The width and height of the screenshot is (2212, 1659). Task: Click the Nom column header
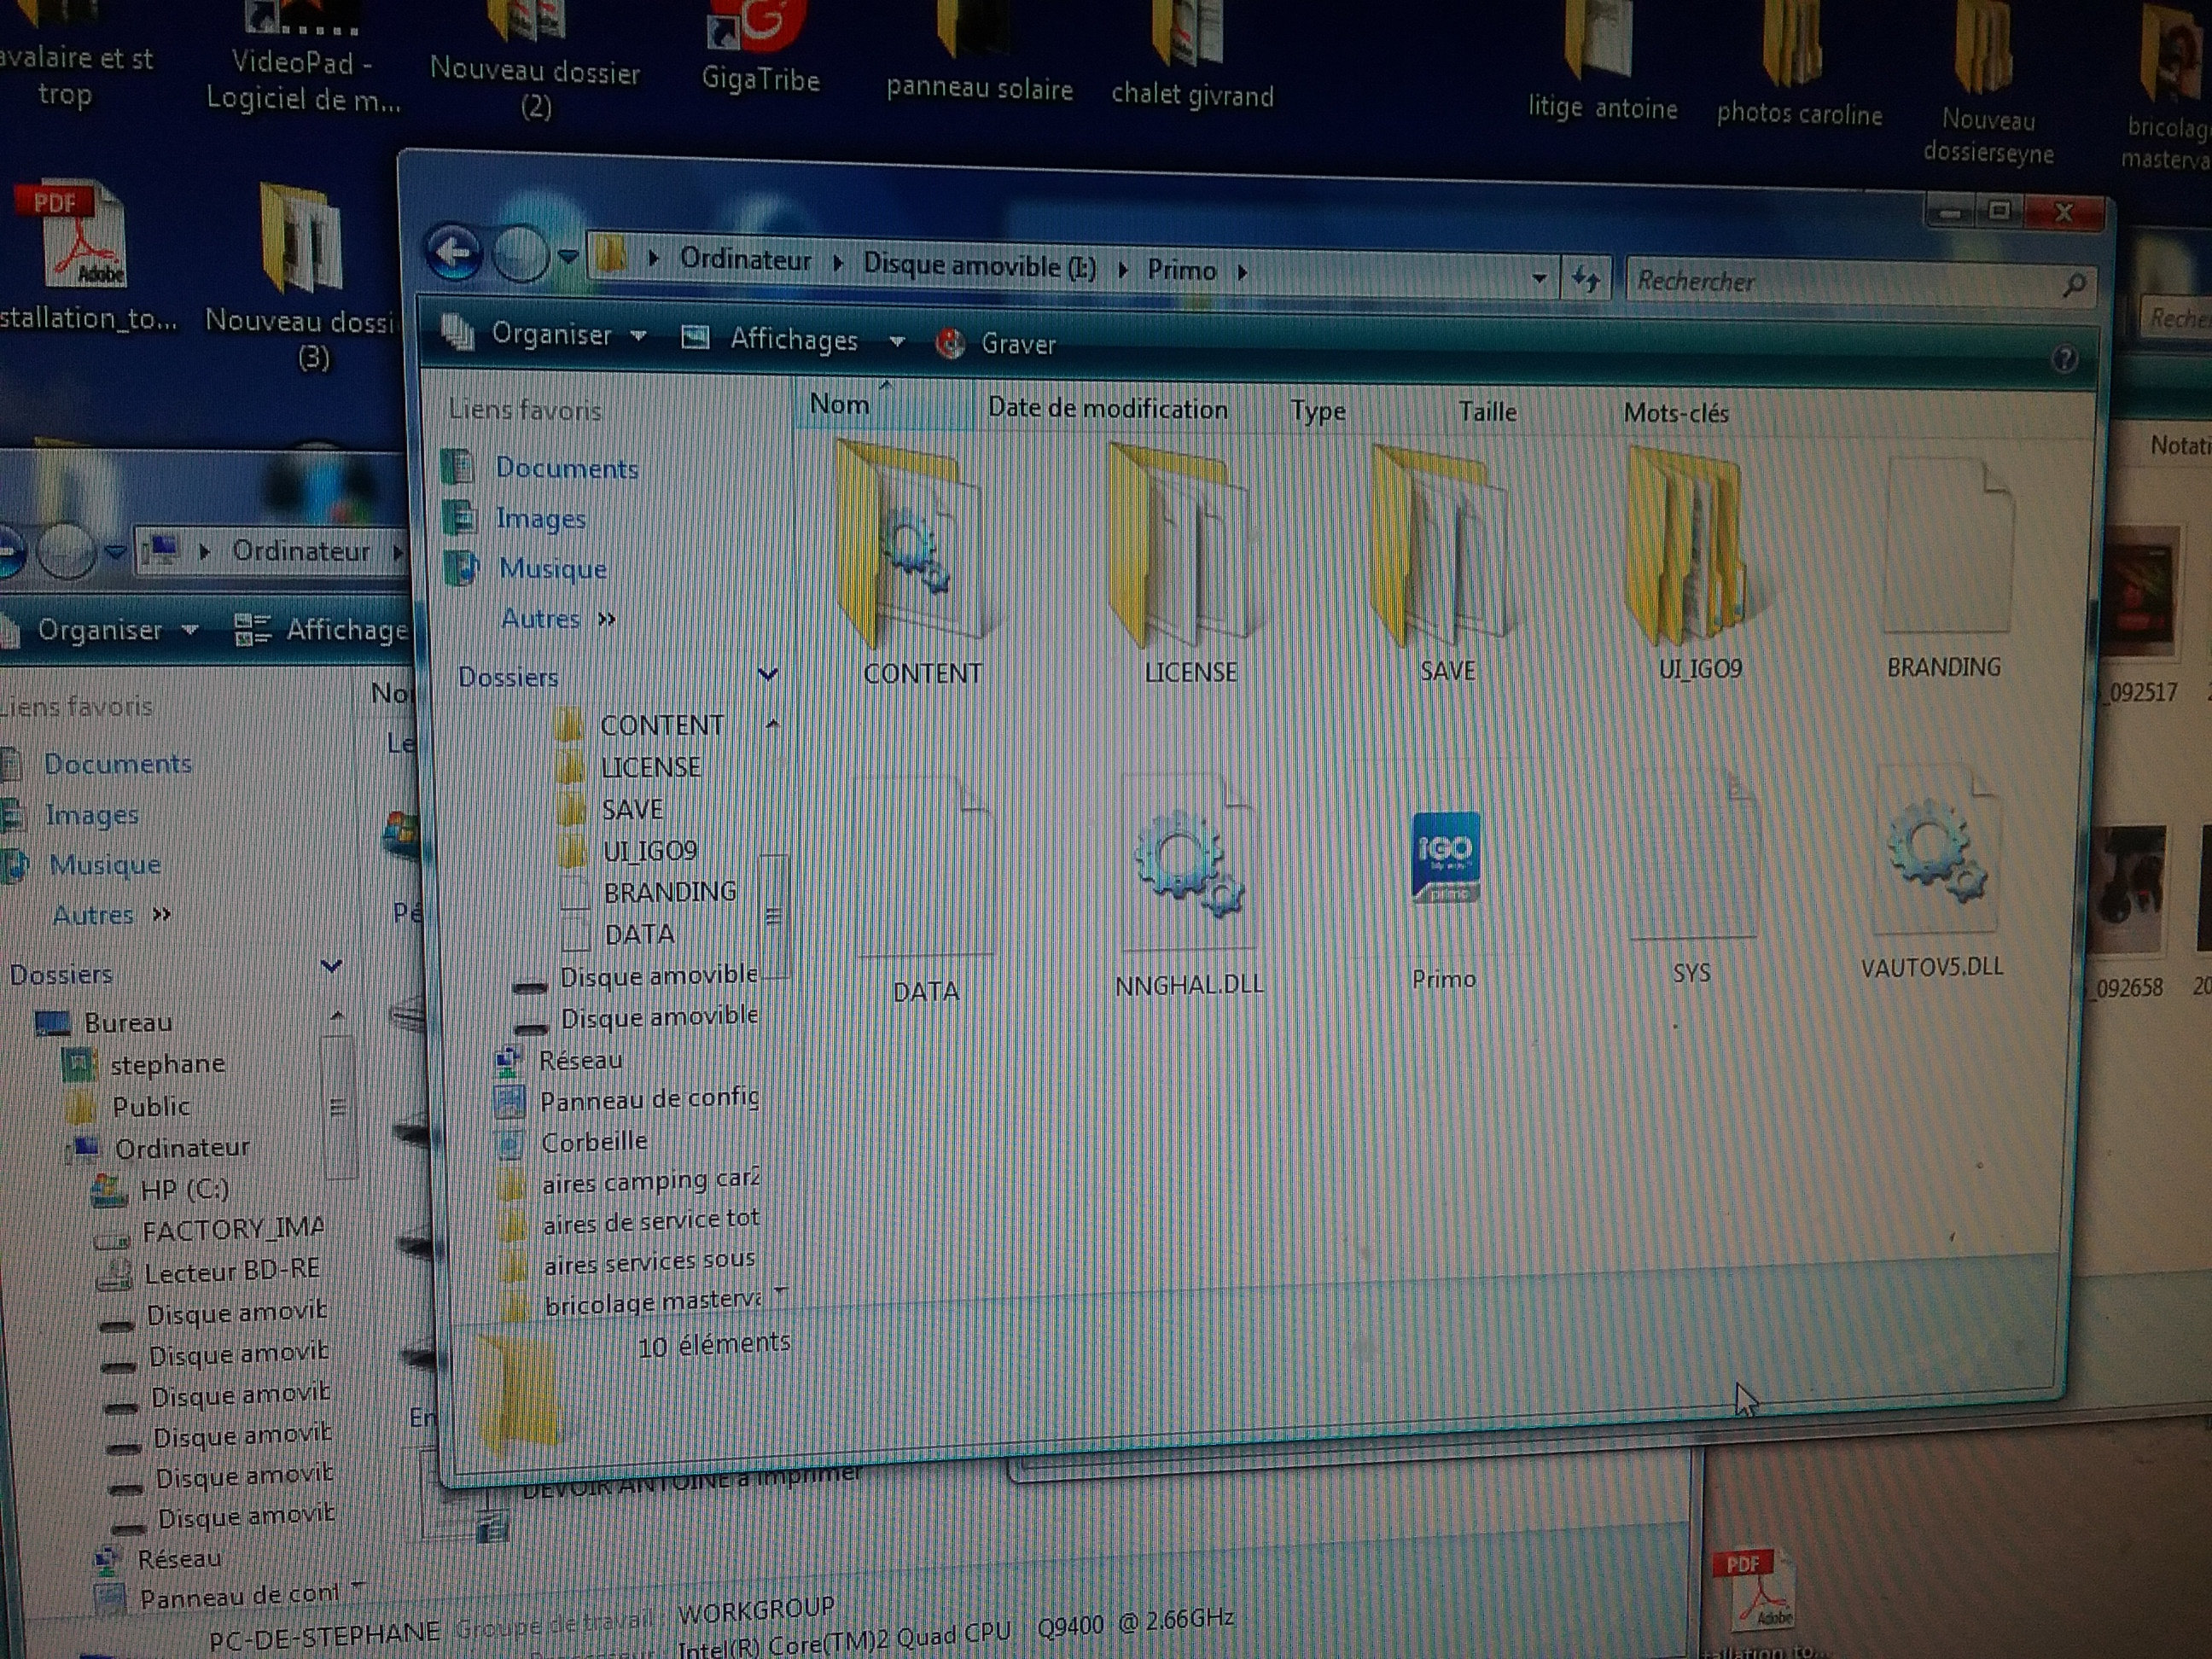[840, 404]
